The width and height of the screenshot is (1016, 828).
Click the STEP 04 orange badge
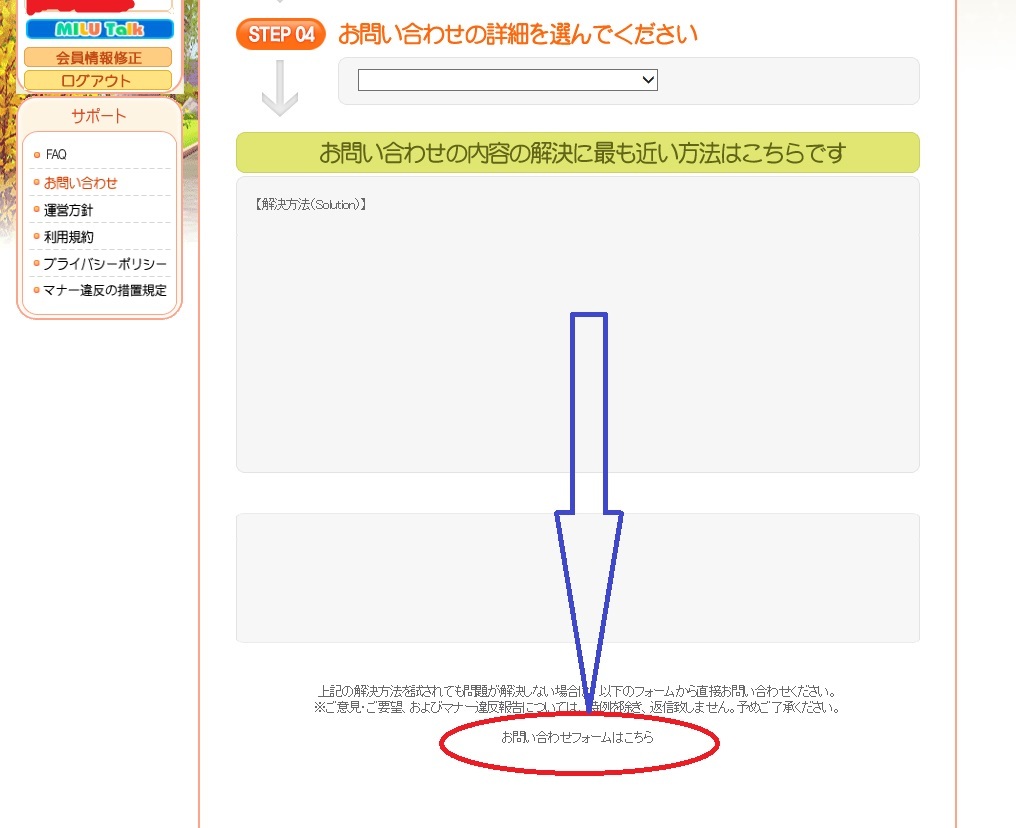tap(281, 34)
